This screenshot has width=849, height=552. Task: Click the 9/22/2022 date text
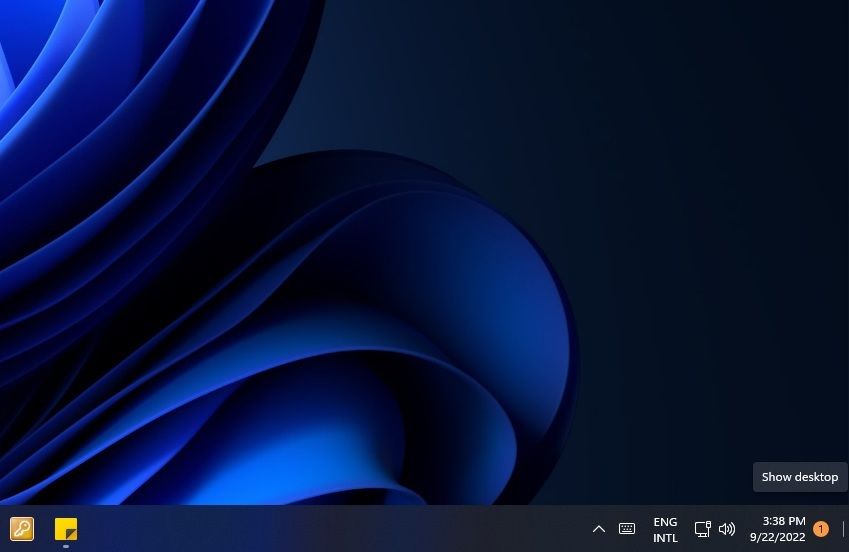tap(778, 537)
